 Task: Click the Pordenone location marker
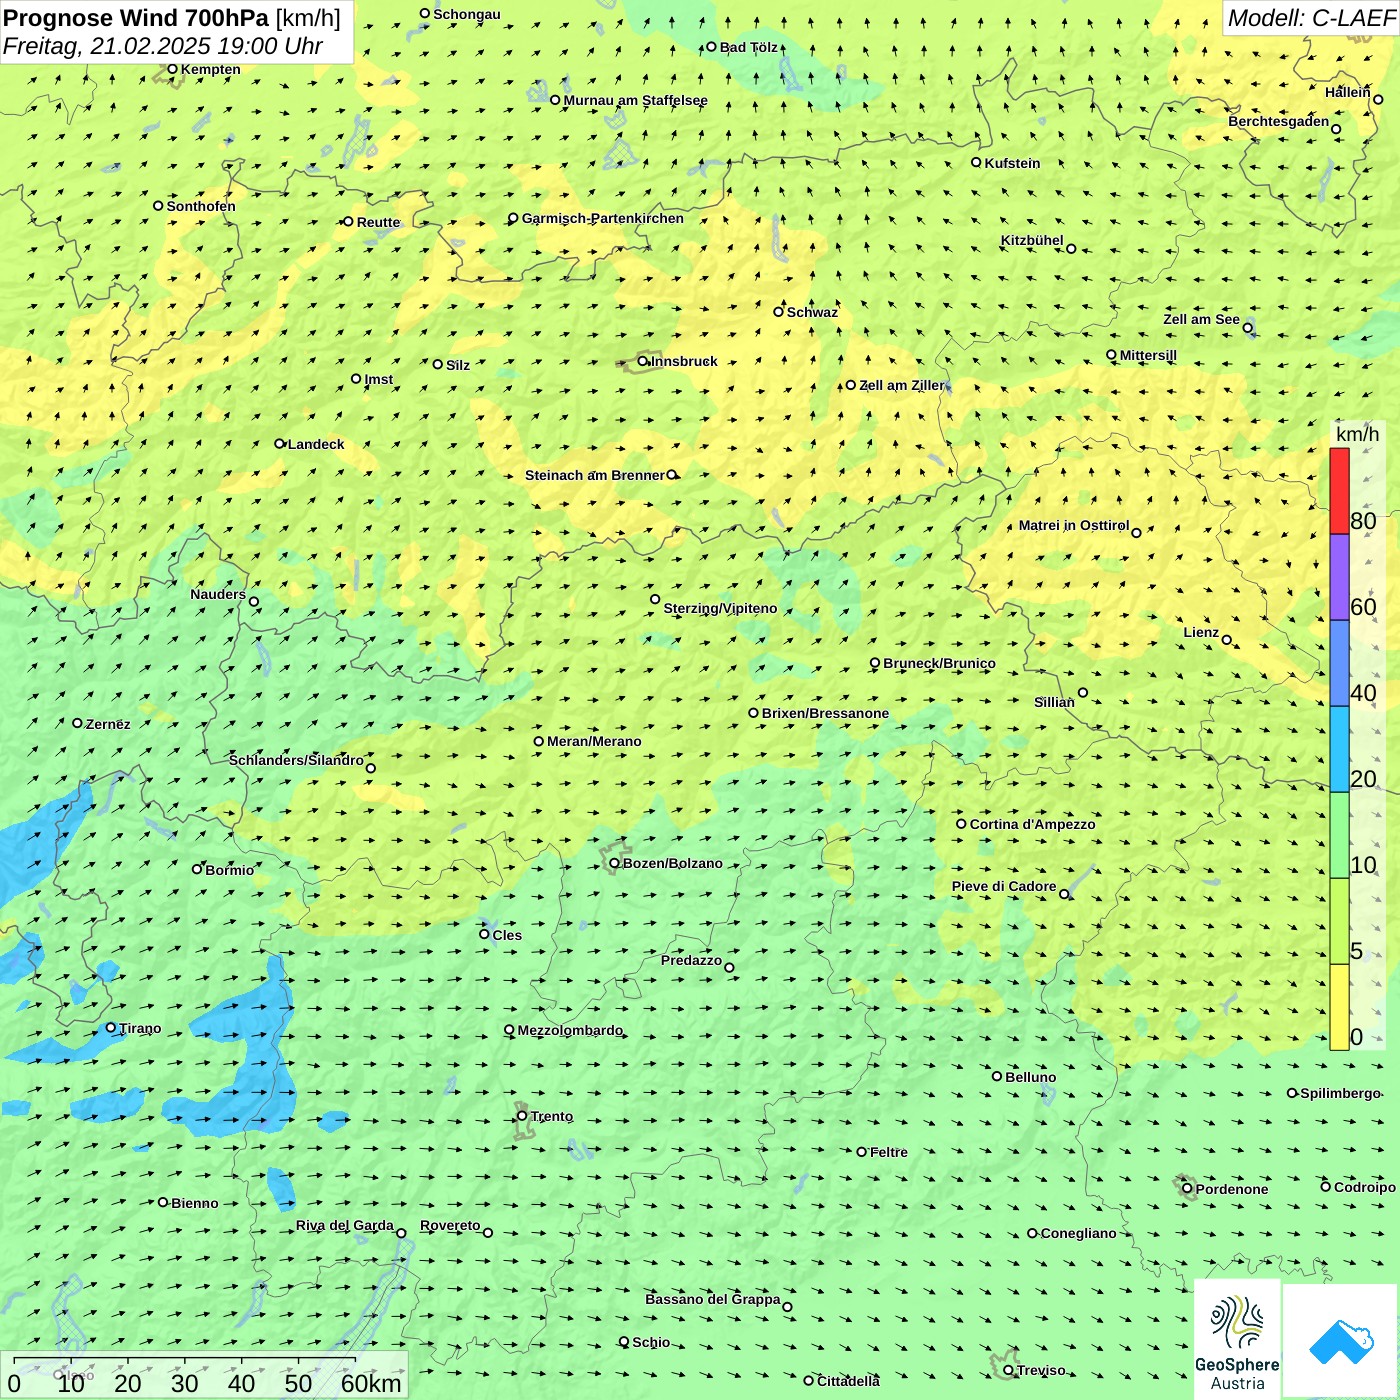coord(1187,1188)
